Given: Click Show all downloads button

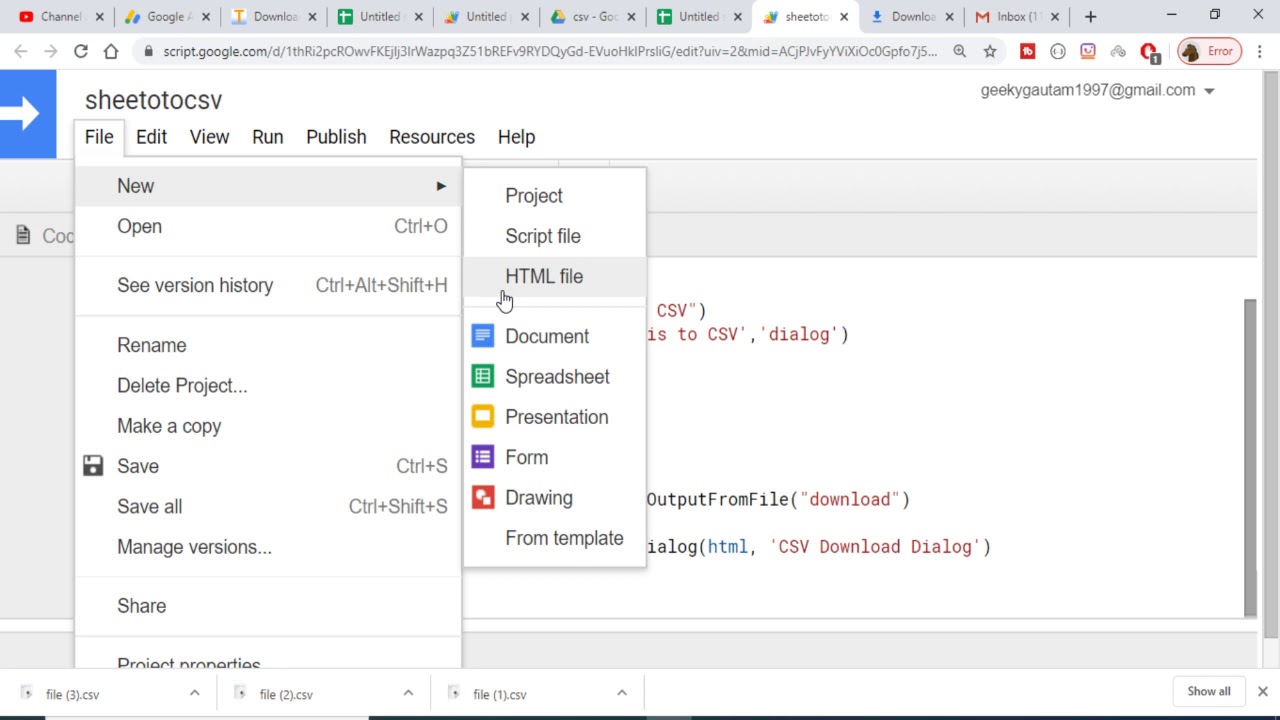Looking at the screenshot, I should tap(1208, 691).
